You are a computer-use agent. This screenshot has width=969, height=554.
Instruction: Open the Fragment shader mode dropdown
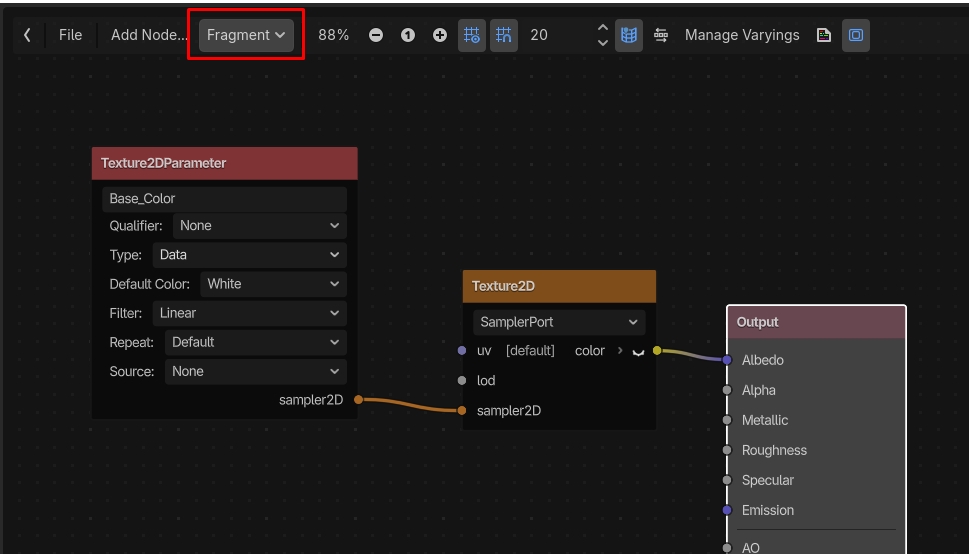[246, 35]
